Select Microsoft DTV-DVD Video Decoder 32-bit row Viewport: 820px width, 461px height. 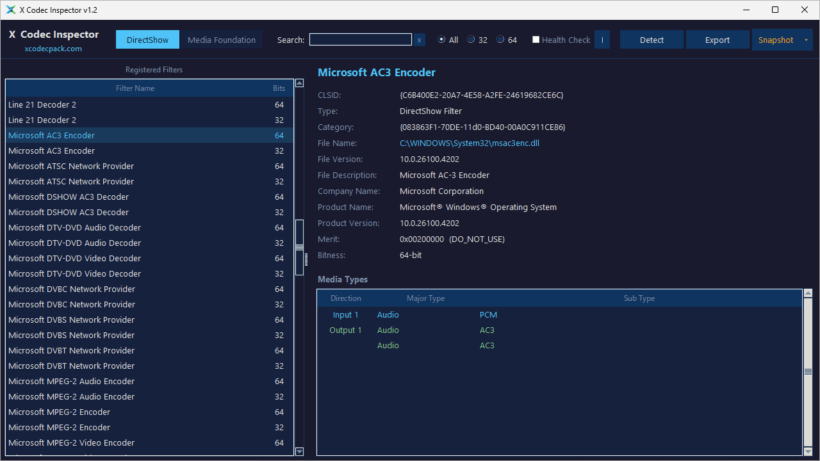coord(150,273)
